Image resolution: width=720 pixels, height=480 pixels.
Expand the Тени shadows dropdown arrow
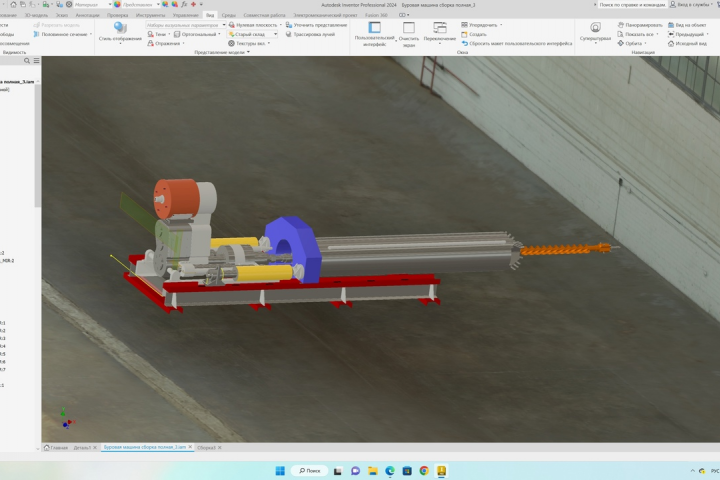[169, 34]
